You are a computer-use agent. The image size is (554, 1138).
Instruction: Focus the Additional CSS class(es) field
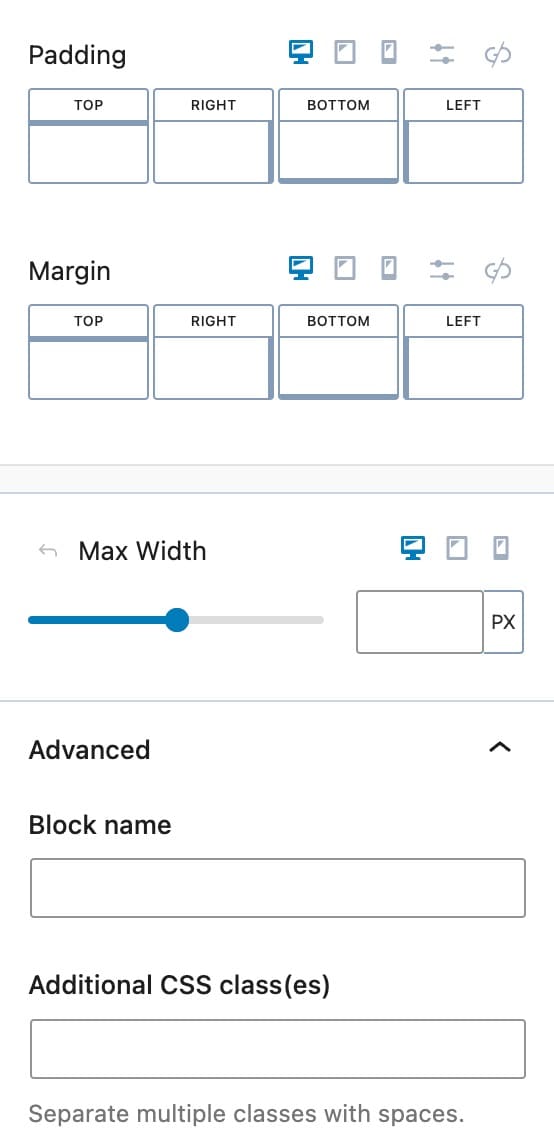pos(277,1049)
